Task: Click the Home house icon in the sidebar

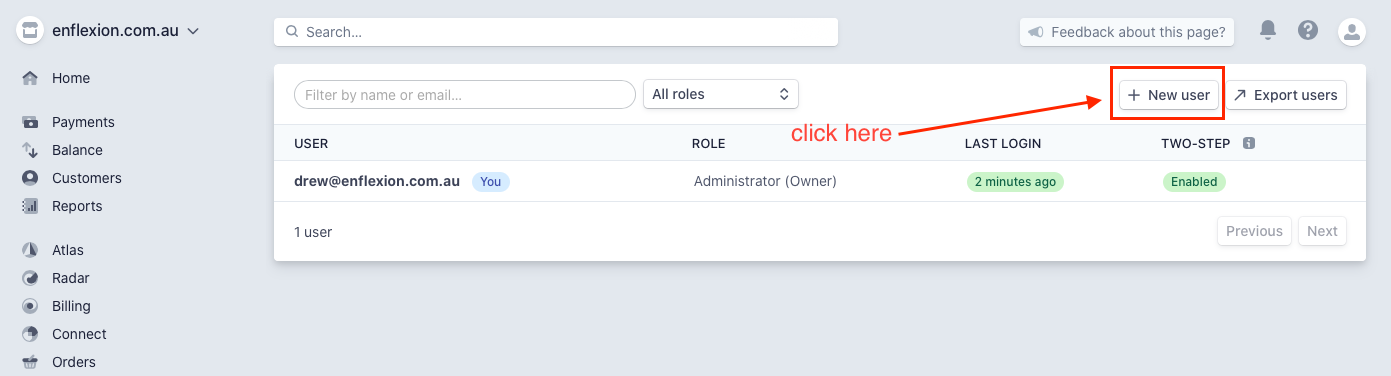Action: click(30, 78)
